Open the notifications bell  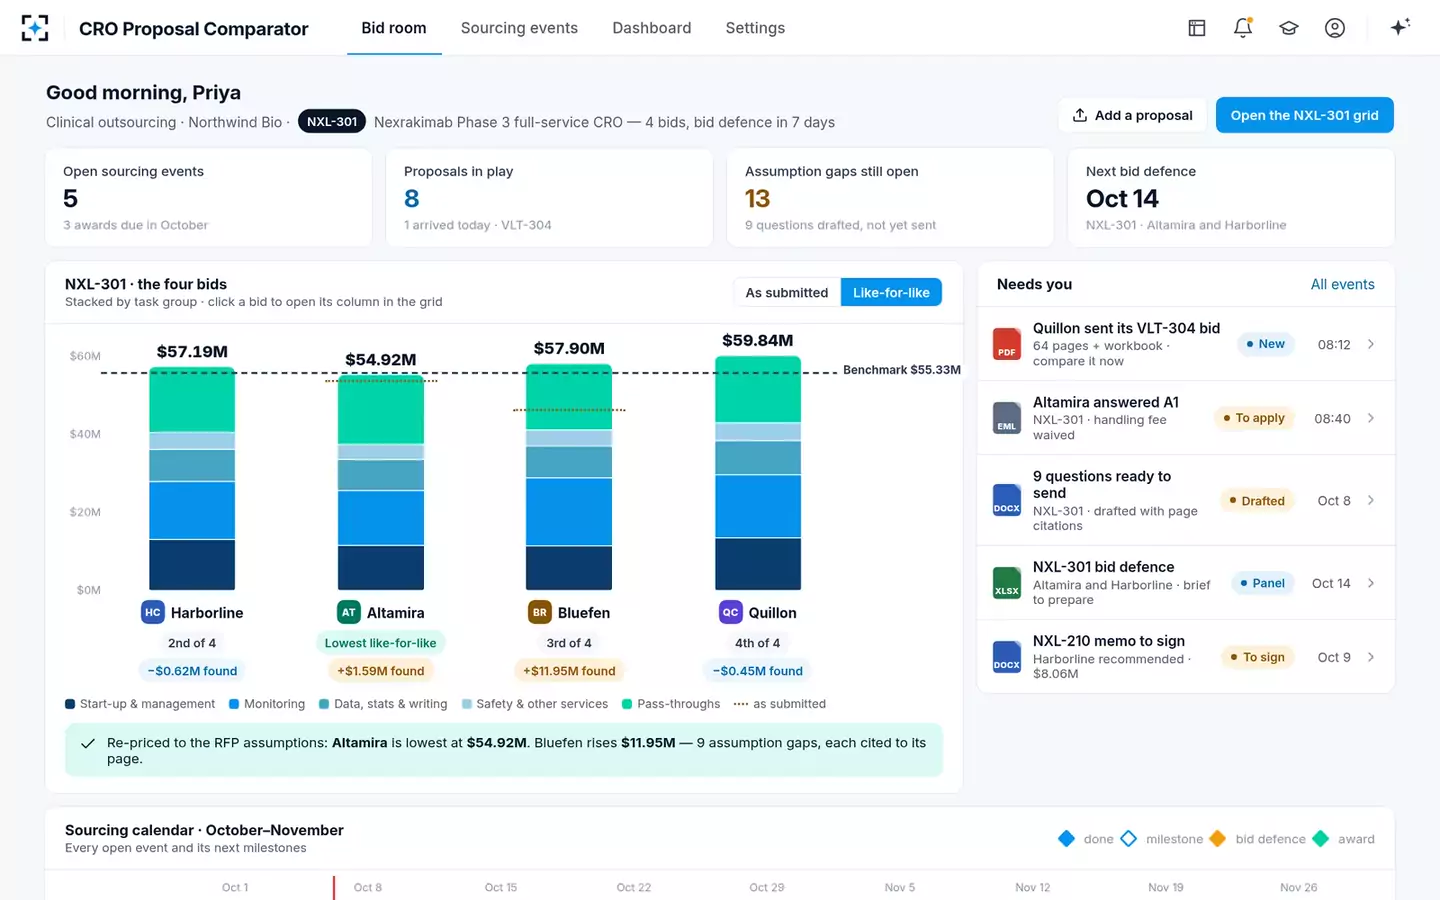1243,28
